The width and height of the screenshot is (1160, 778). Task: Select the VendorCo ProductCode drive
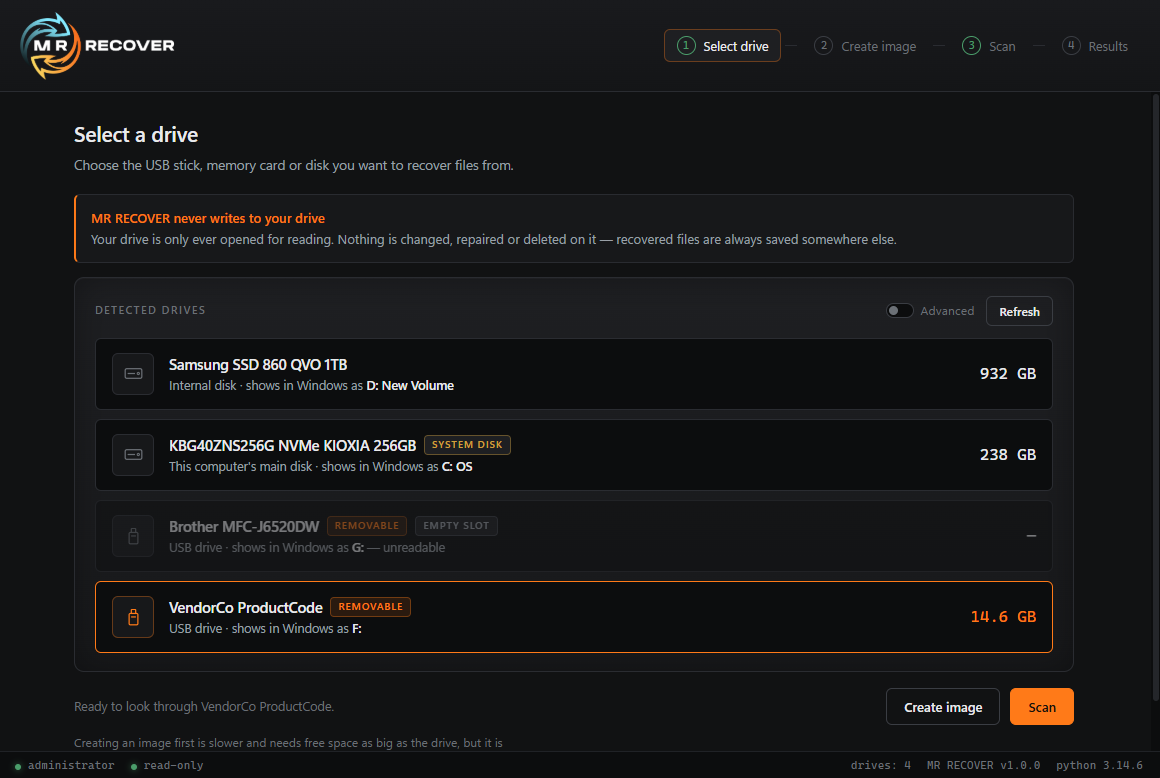573,617
